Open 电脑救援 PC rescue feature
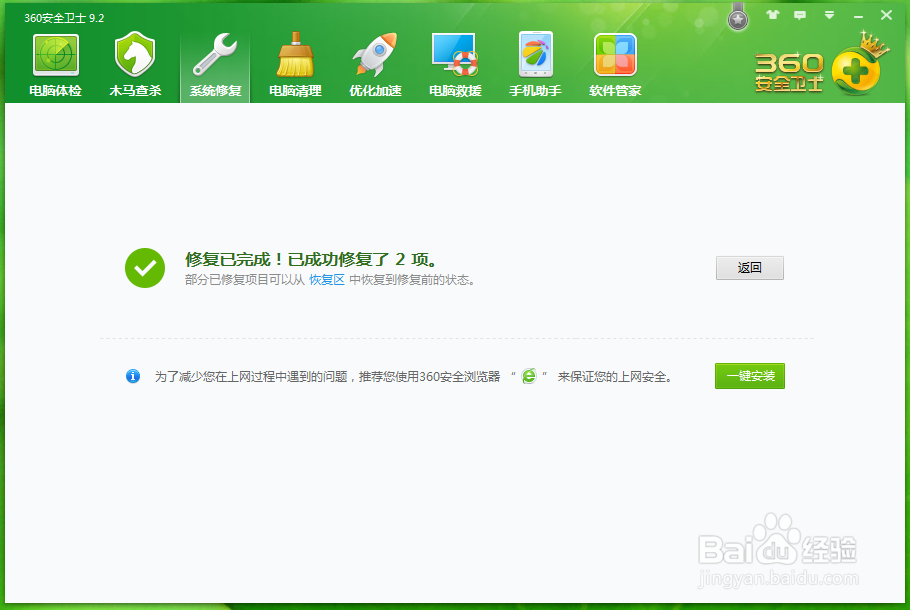The image size is (910, 610). (454, 62)
